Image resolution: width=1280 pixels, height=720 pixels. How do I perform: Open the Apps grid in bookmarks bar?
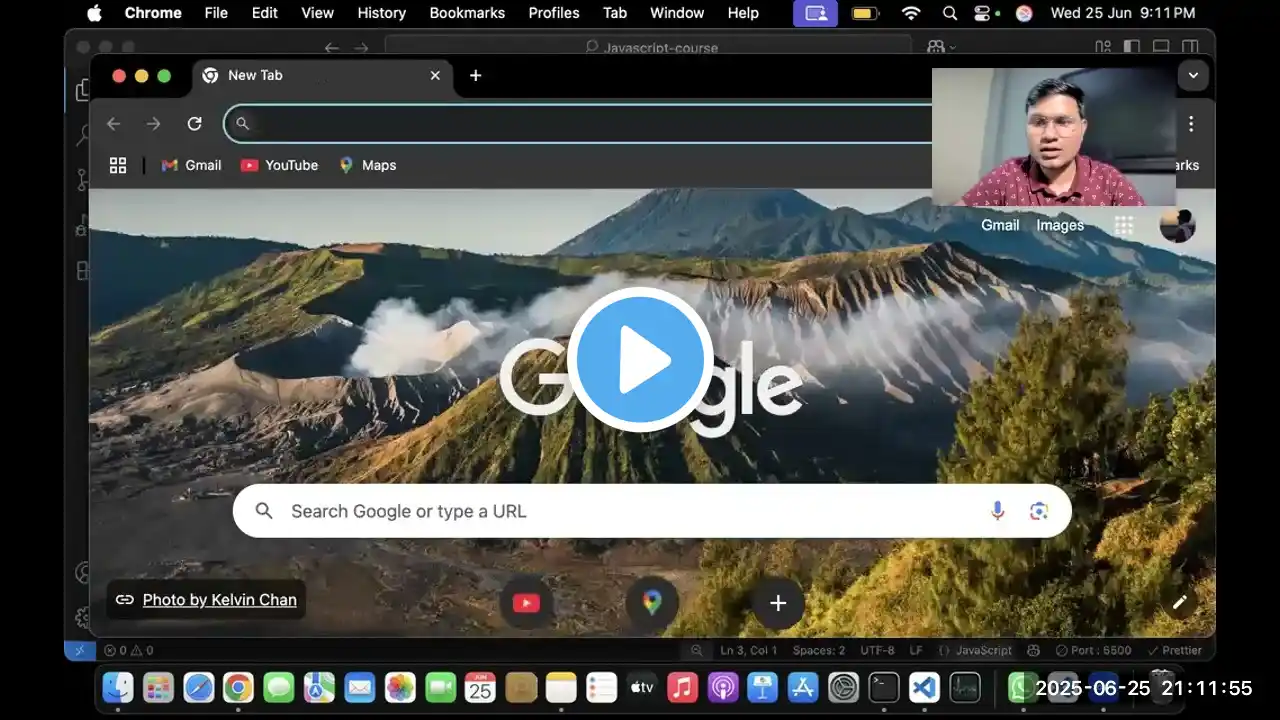coord(118,165)
